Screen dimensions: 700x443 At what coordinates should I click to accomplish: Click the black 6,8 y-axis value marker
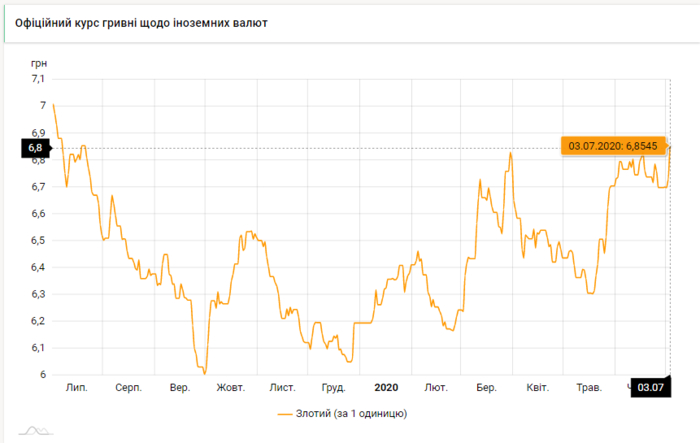35,148
